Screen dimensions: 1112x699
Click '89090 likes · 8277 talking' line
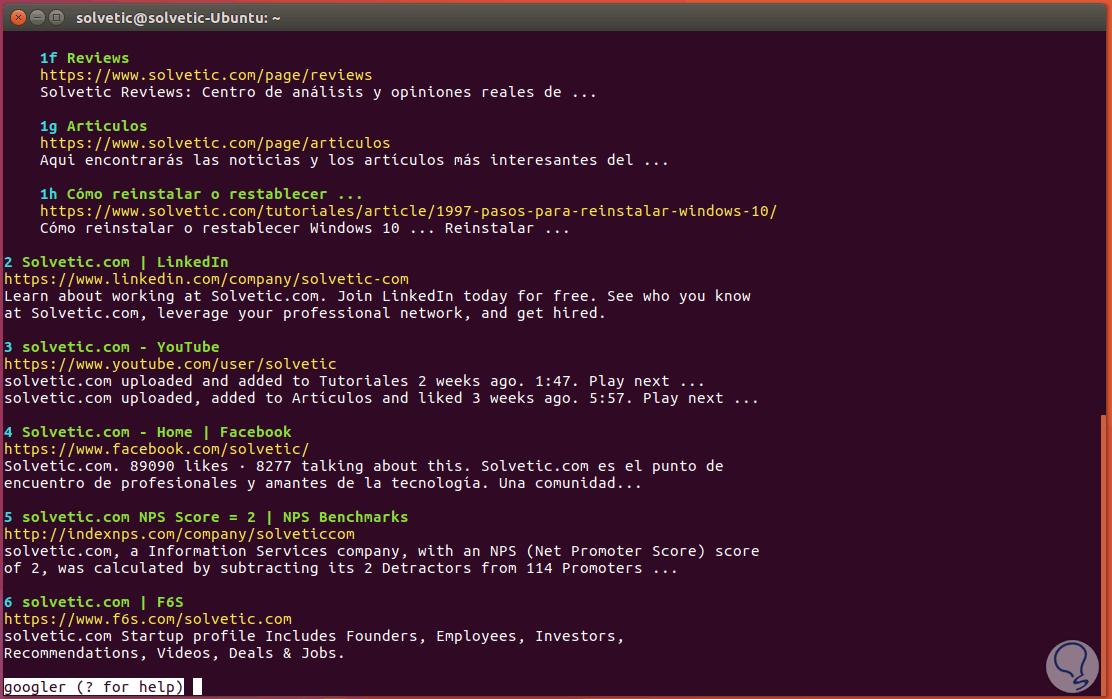(x=364, y=466)
